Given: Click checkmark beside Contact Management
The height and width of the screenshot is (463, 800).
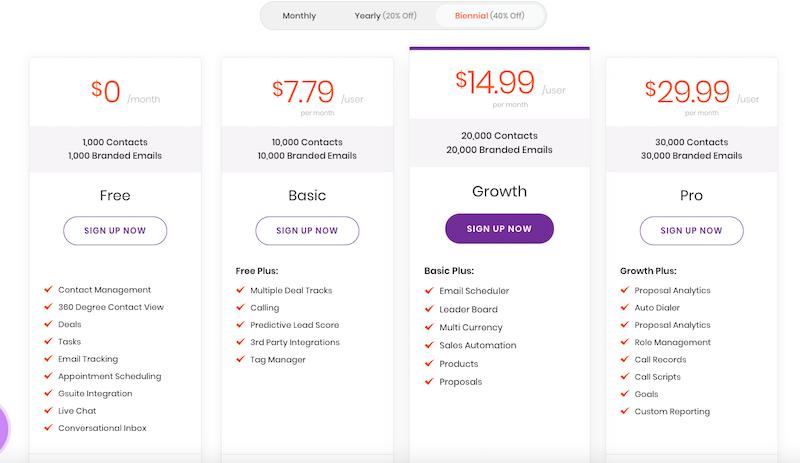Looking at the screenshot, I should tap(48, 289).
